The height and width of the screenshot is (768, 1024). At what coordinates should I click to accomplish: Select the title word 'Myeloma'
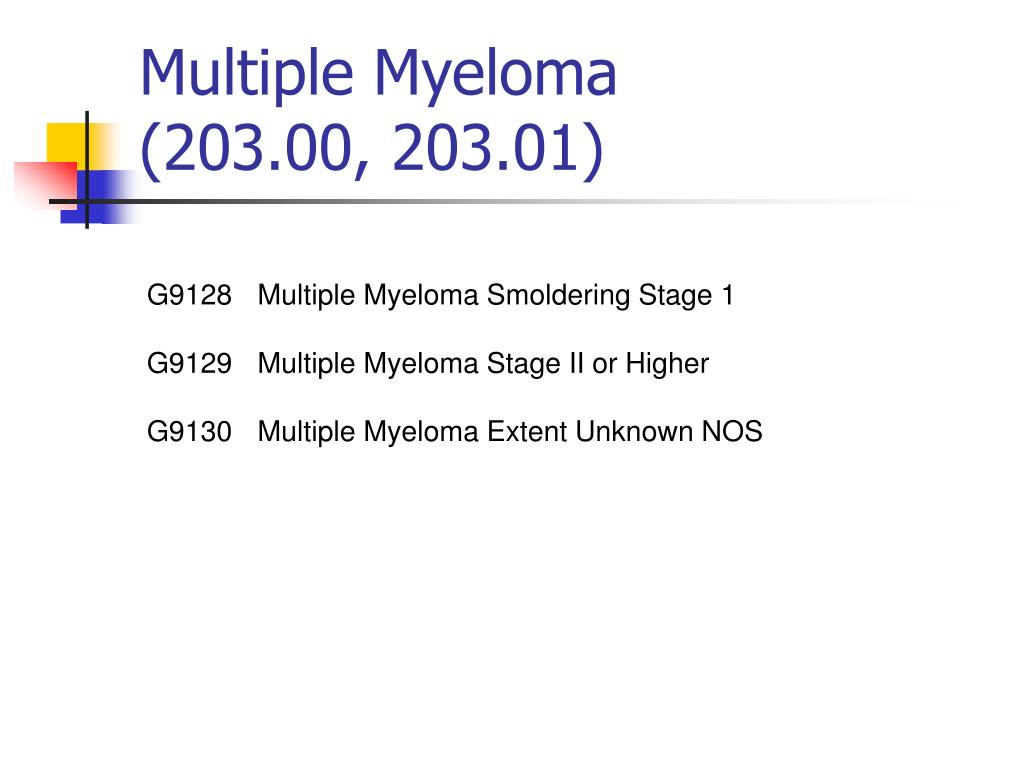(x=495, y=74)
